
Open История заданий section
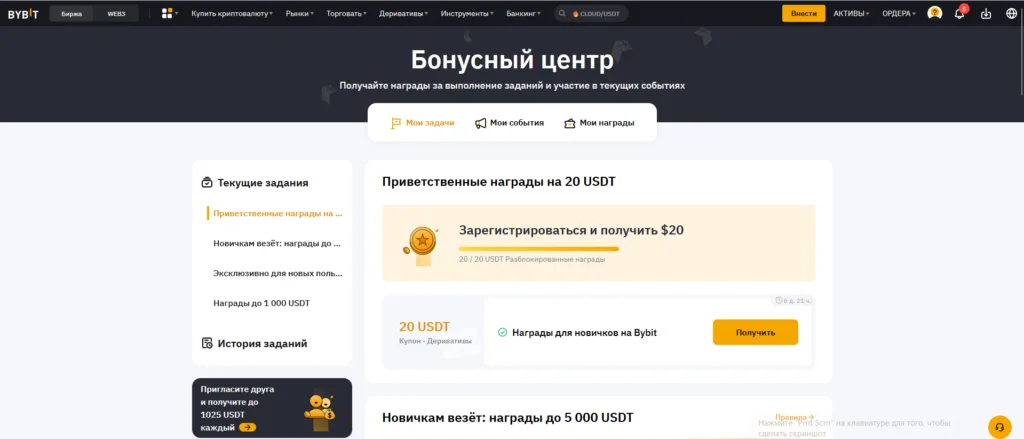pos(254,343)
